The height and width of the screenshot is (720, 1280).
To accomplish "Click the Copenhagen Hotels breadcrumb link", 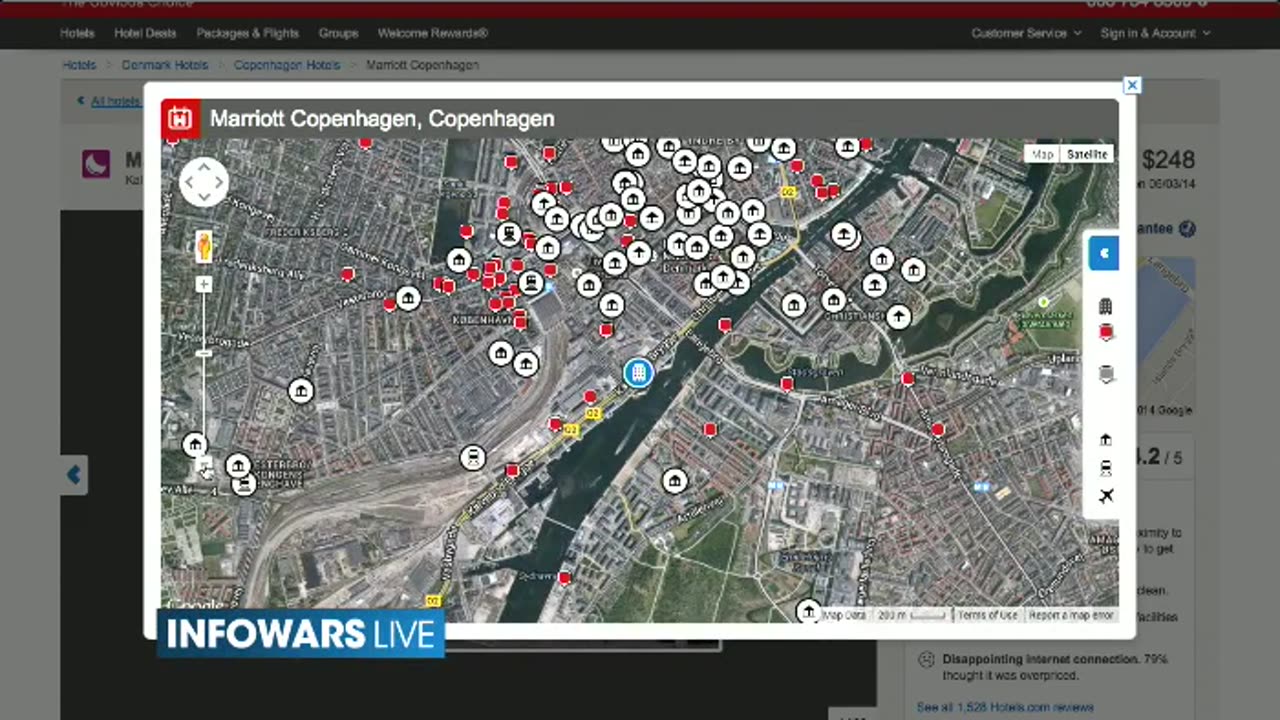I will pos(287,65).
